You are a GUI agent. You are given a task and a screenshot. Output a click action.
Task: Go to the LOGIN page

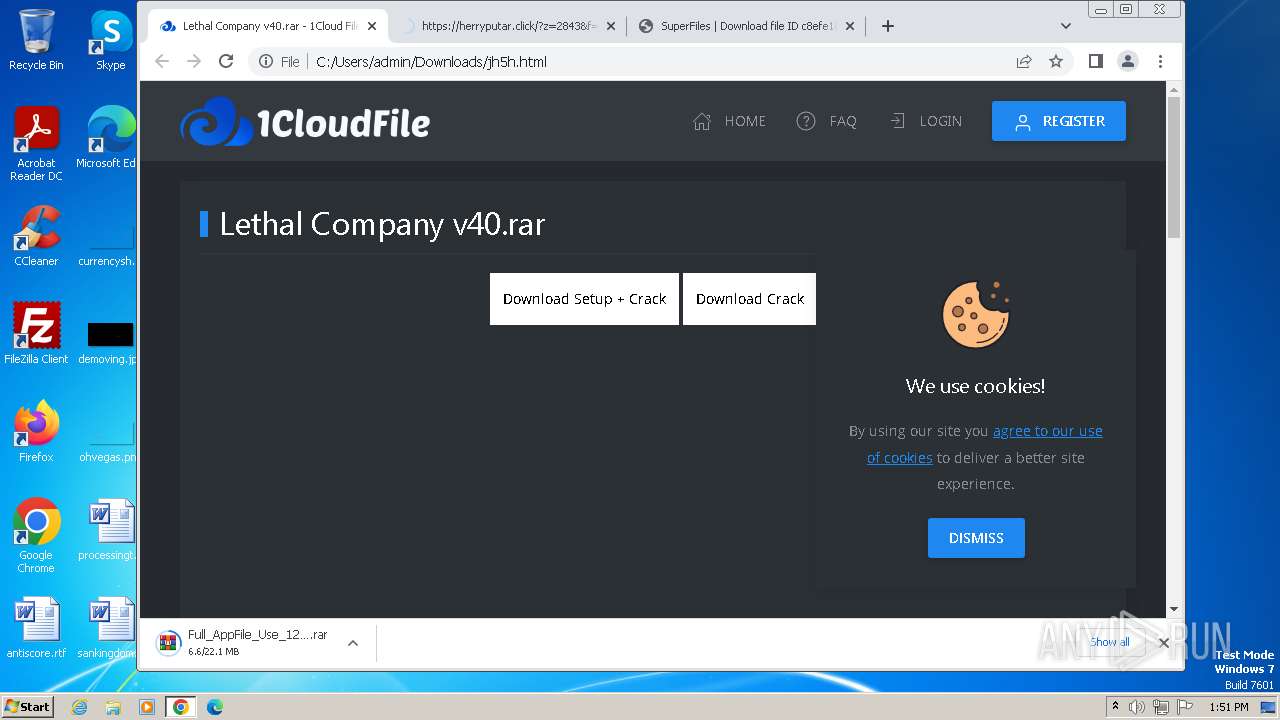click(x=925, y=121)
